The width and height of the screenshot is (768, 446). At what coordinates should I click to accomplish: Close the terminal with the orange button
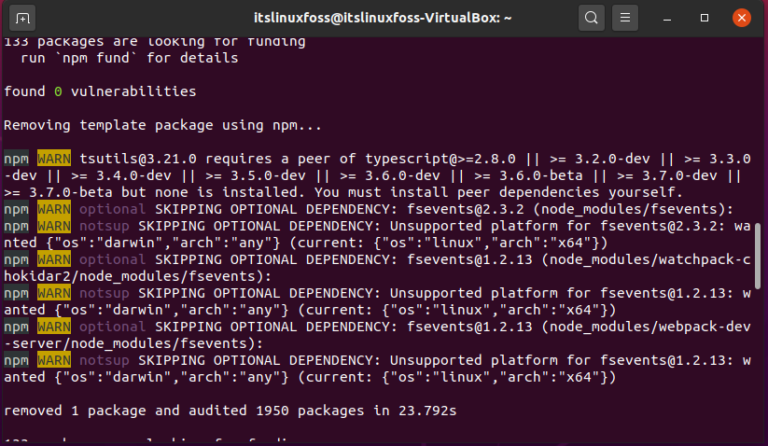[739, 17]
